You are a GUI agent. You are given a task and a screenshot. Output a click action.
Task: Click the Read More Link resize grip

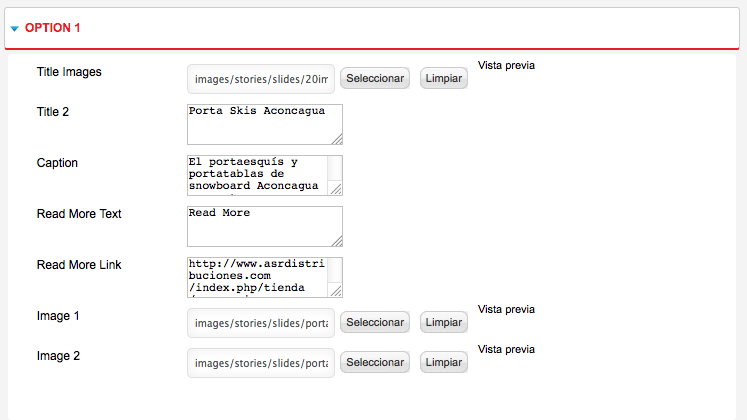[336, 291]
